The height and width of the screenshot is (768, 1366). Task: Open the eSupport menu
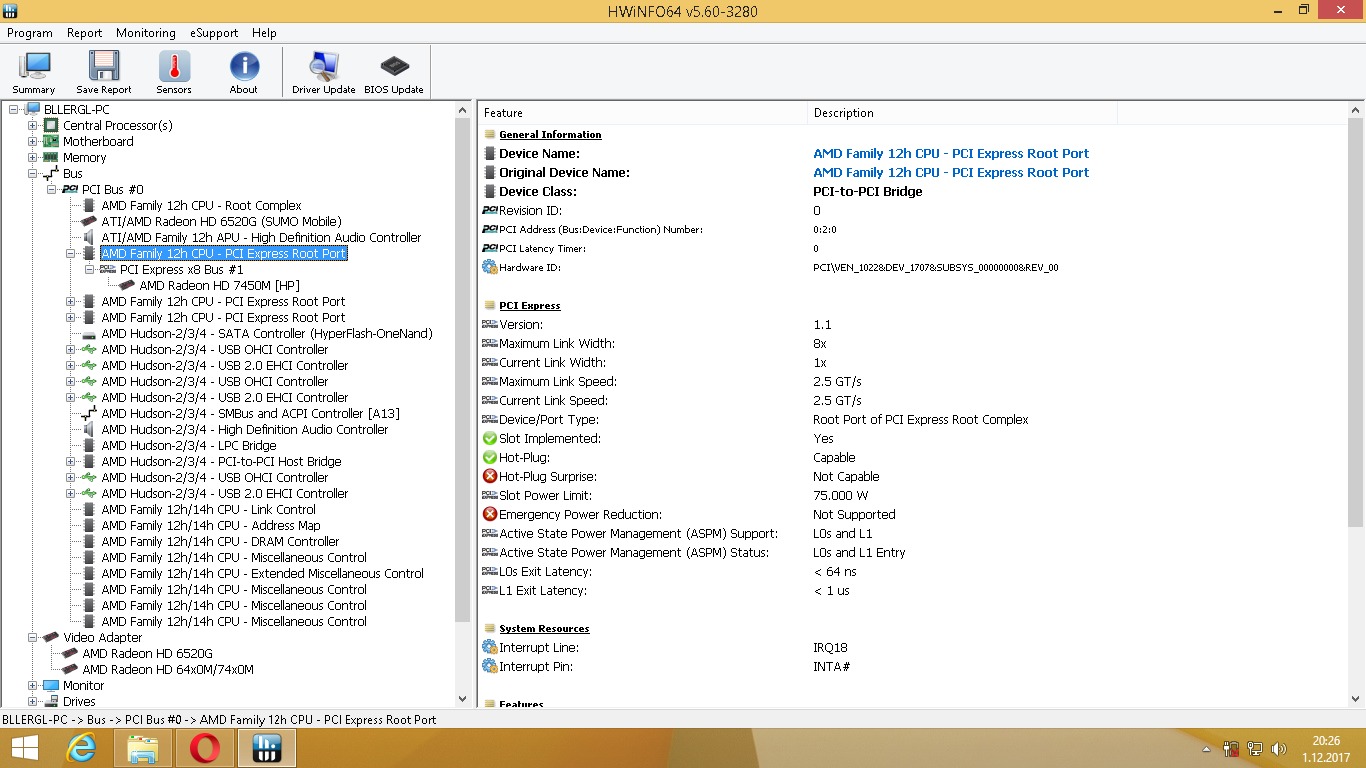(x=214, y=33)
